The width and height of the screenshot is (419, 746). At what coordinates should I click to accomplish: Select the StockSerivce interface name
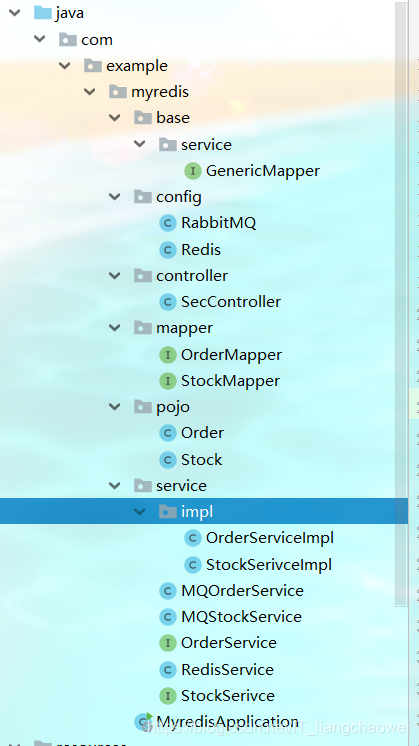tap(228, 696)
